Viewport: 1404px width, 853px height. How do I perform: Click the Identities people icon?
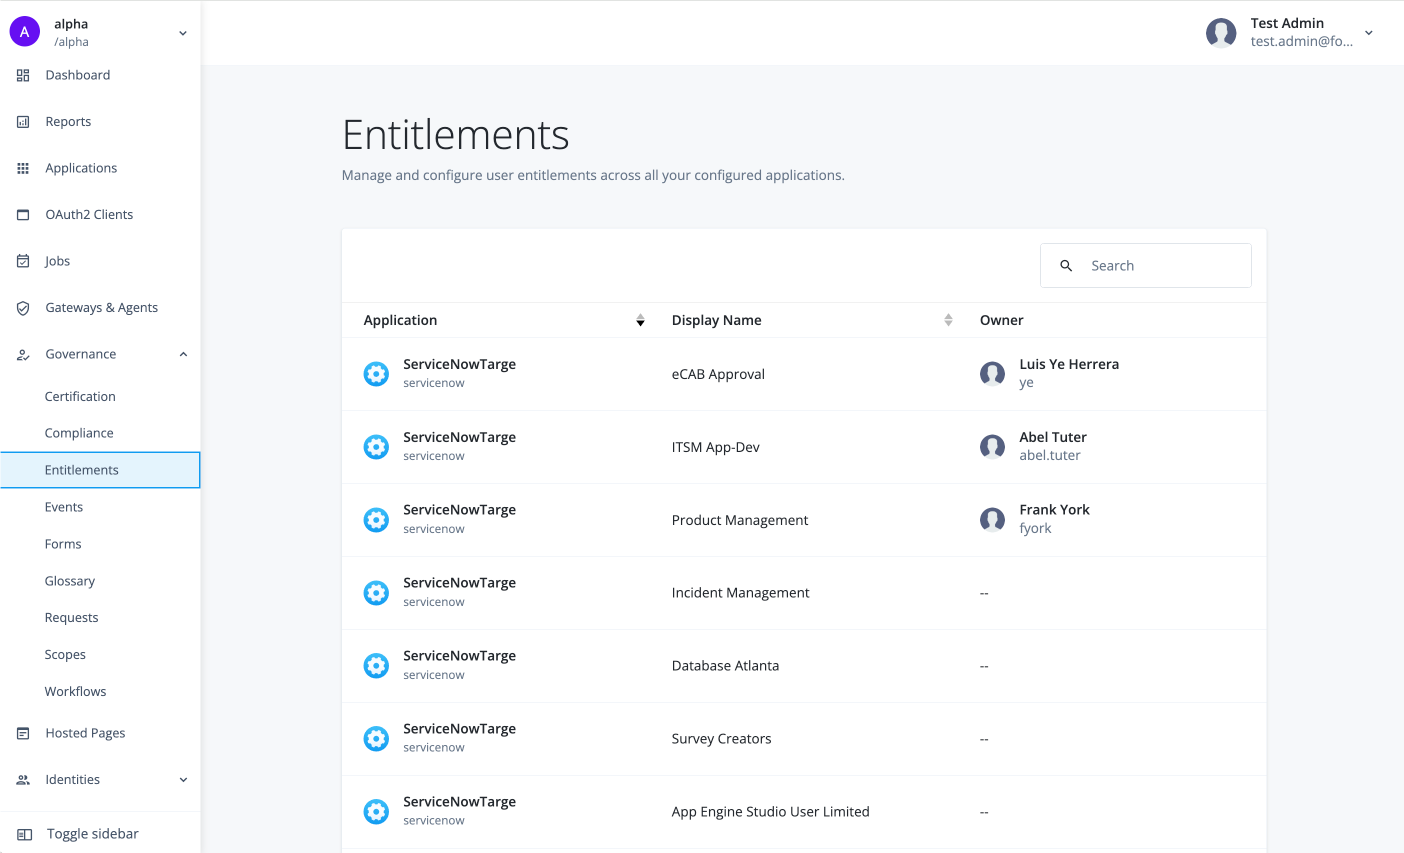tap(22, 779)
